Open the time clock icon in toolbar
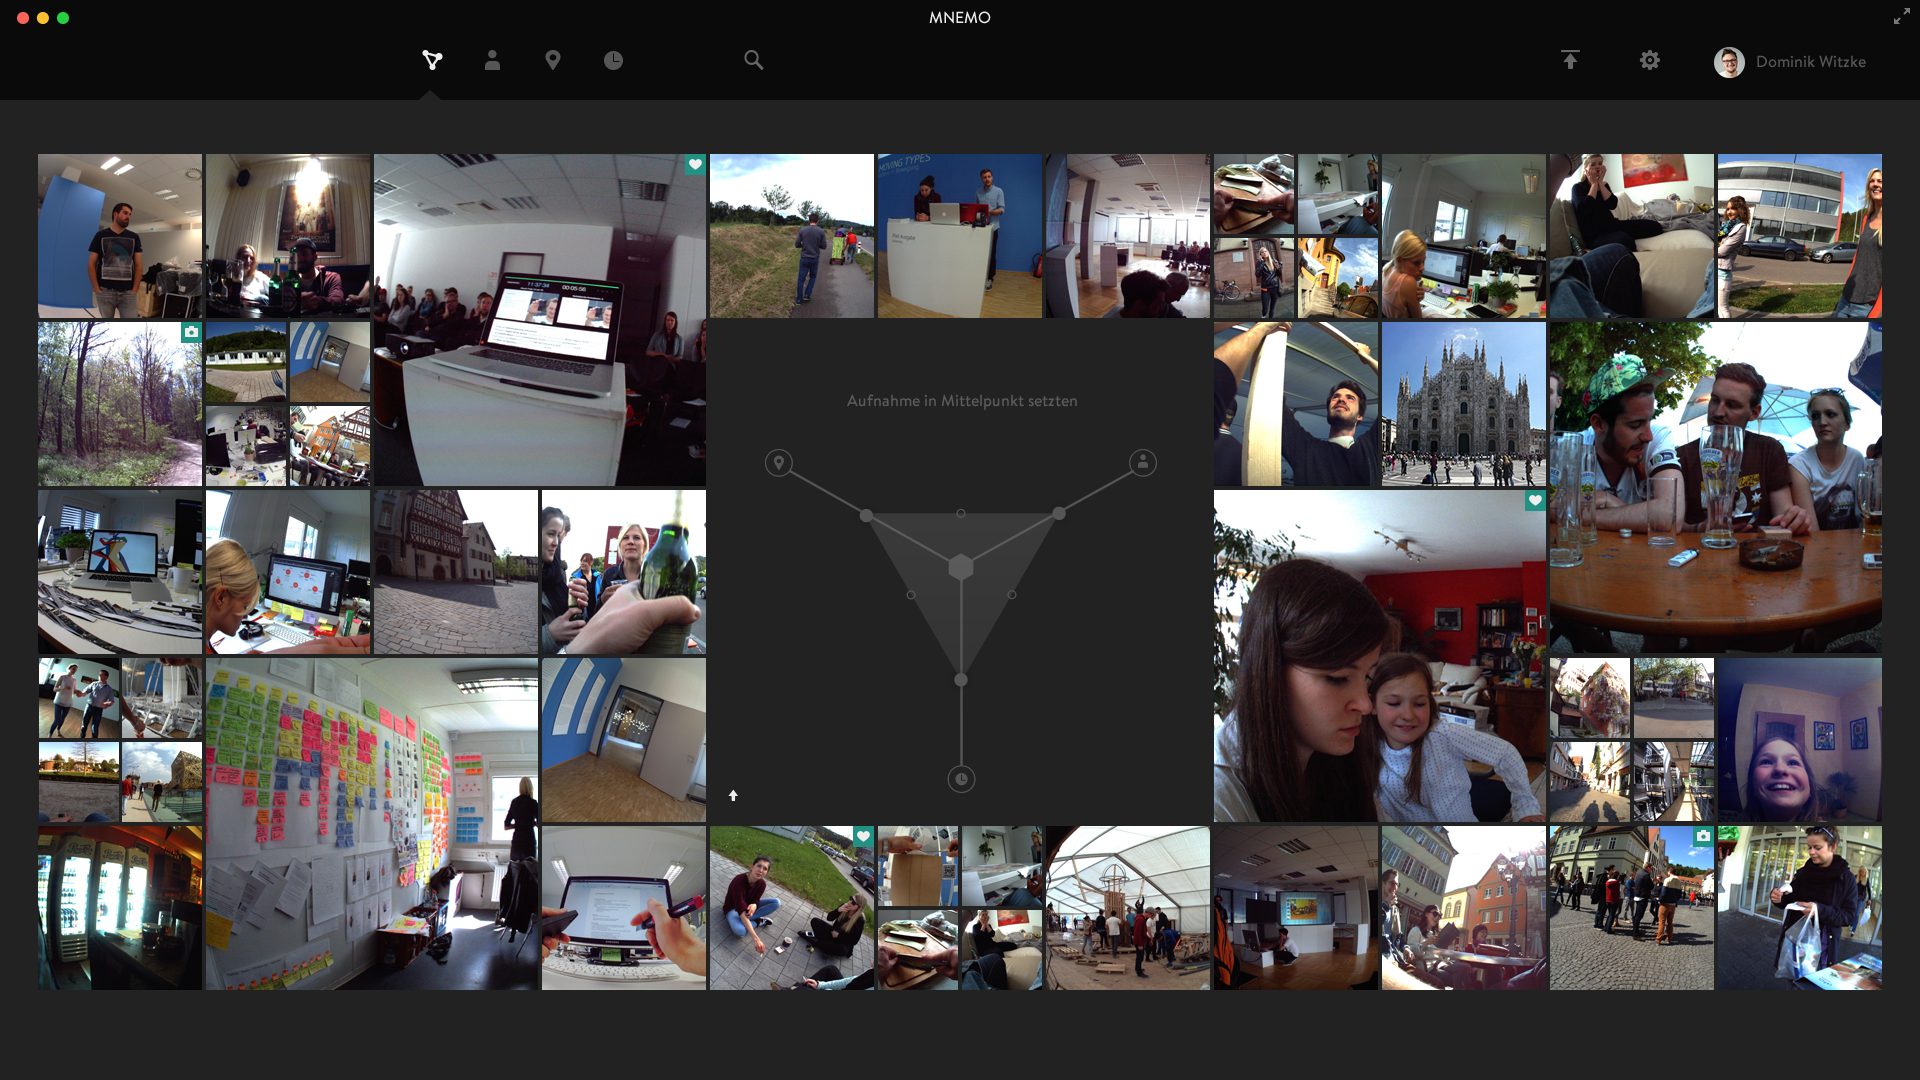 tap(613, 60)
